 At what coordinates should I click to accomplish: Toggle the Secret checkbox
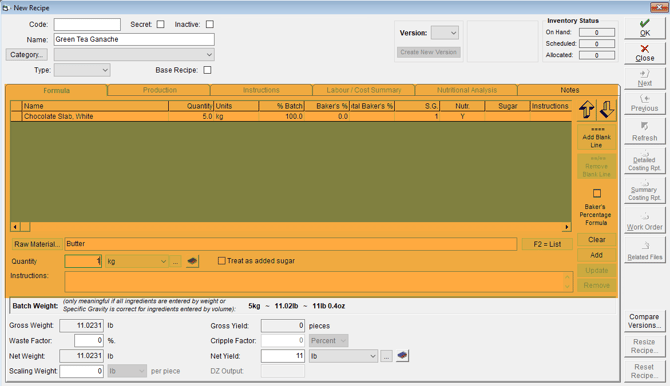161,24
